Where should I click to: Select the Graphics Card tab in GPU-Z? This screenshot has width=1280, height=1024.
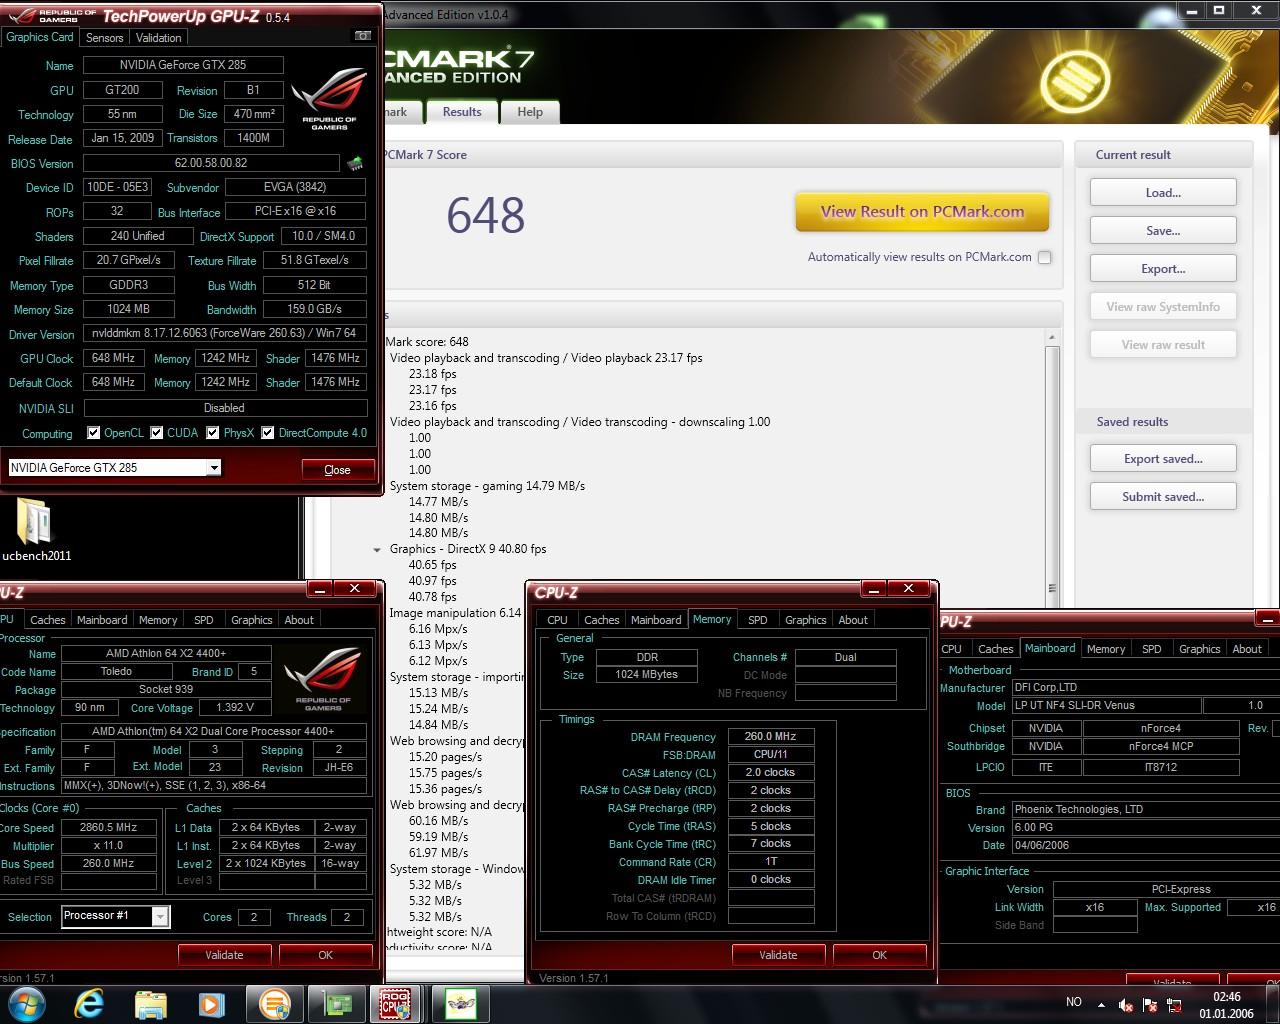(40, 37)
